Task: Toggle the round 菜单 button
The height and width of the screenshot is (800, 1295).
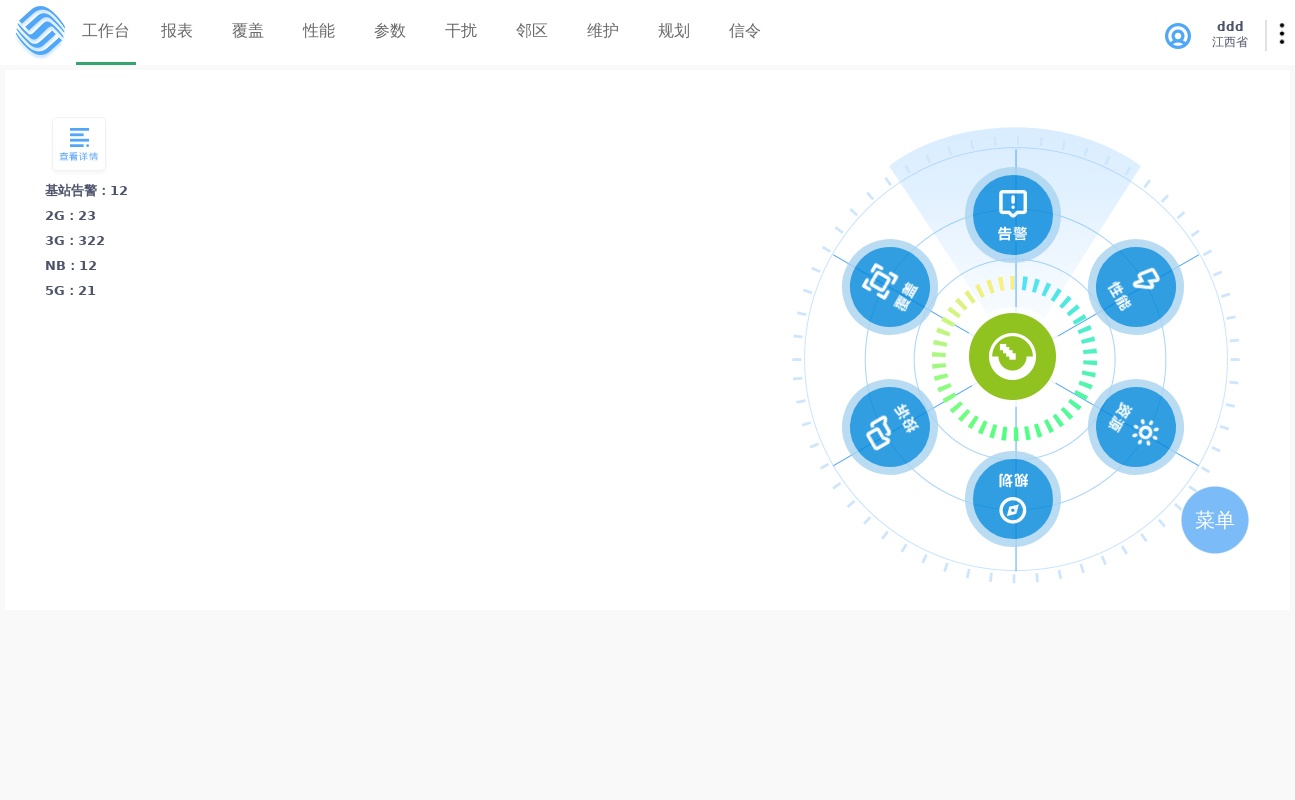Action: coord(1215,520)
